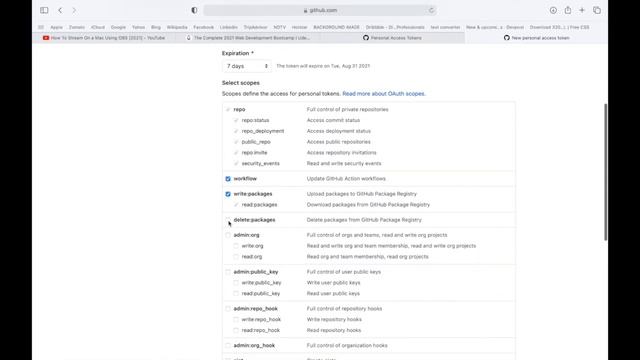
Task: Click 'Read and write security events' text
Action: tap(344, 163)
